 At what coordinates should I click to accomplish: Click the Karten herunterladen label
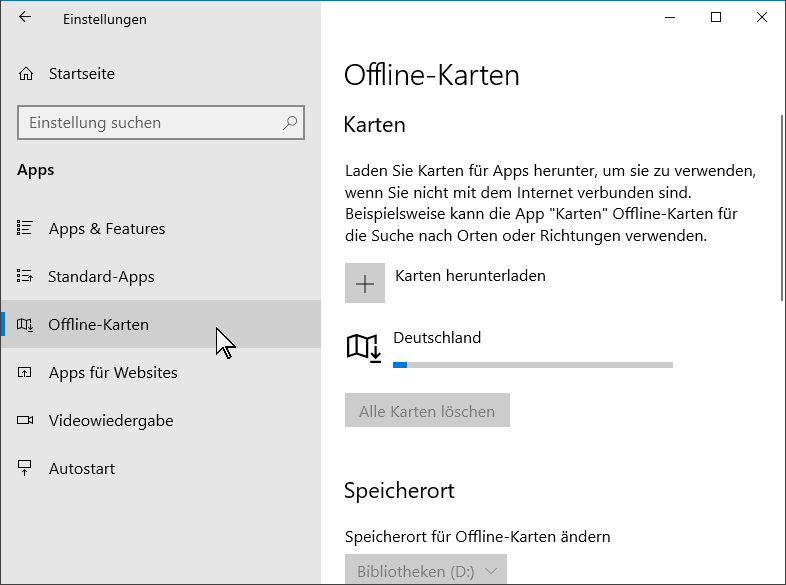click(x=470, y=276)
